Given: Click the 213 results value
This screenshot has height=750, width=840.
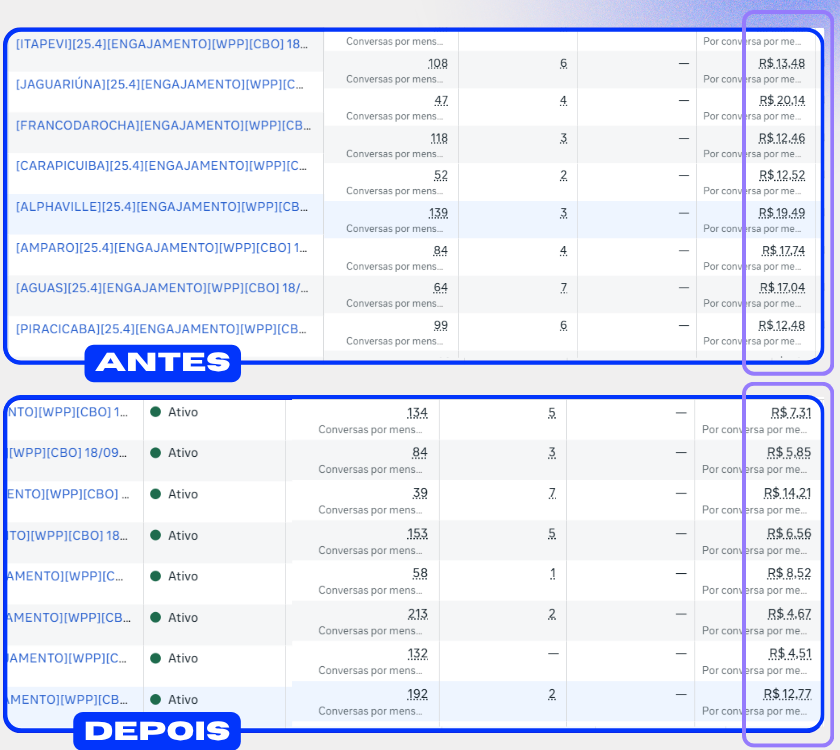Looking at the screenshot, I should pos(417,614).
